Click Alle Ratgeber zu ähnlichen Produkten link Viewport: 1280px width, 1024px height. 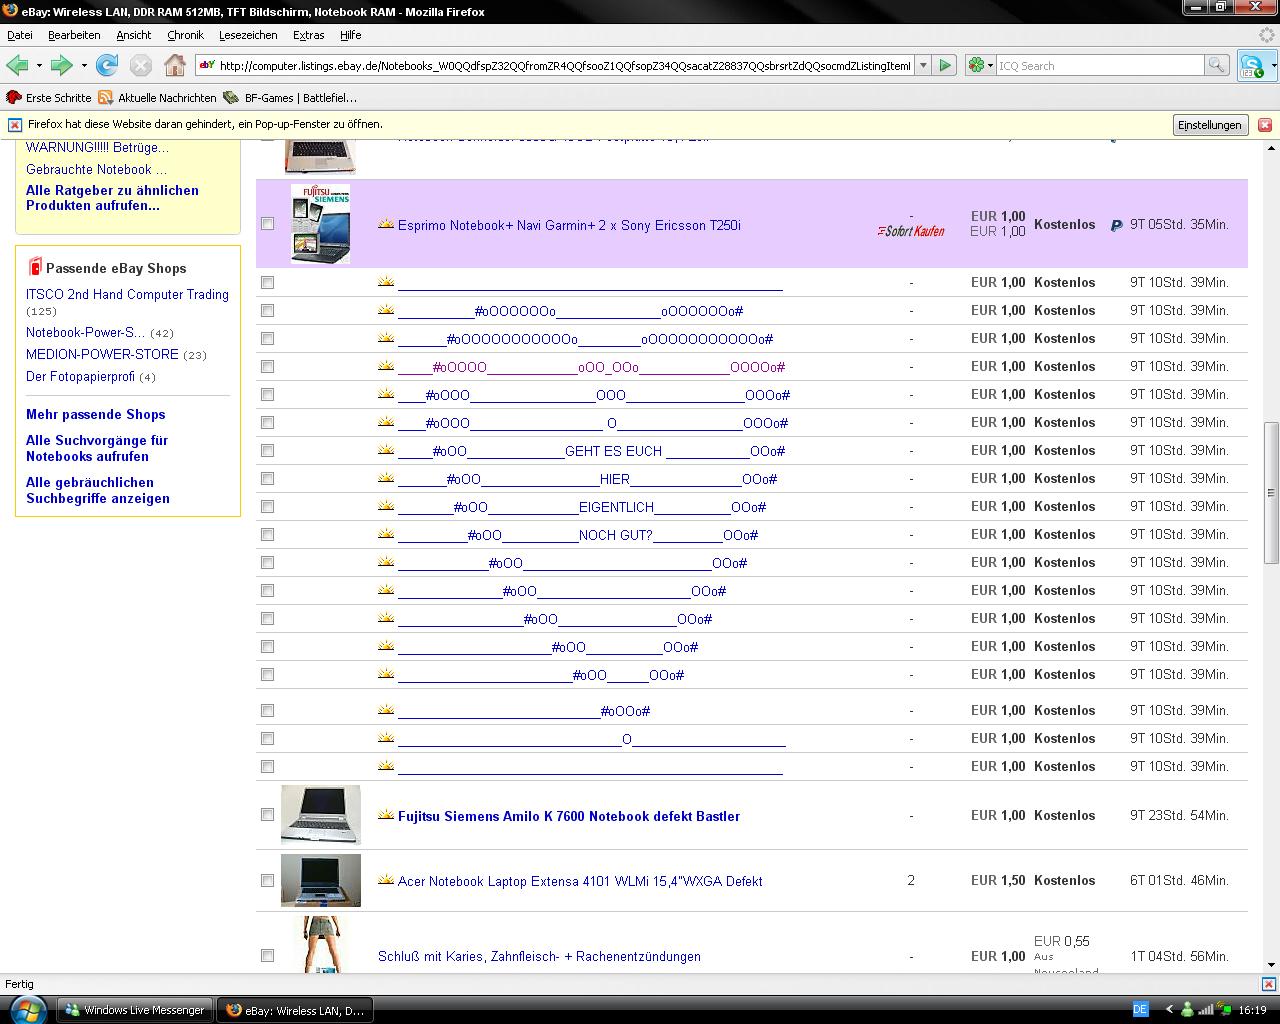coord(112,198)
